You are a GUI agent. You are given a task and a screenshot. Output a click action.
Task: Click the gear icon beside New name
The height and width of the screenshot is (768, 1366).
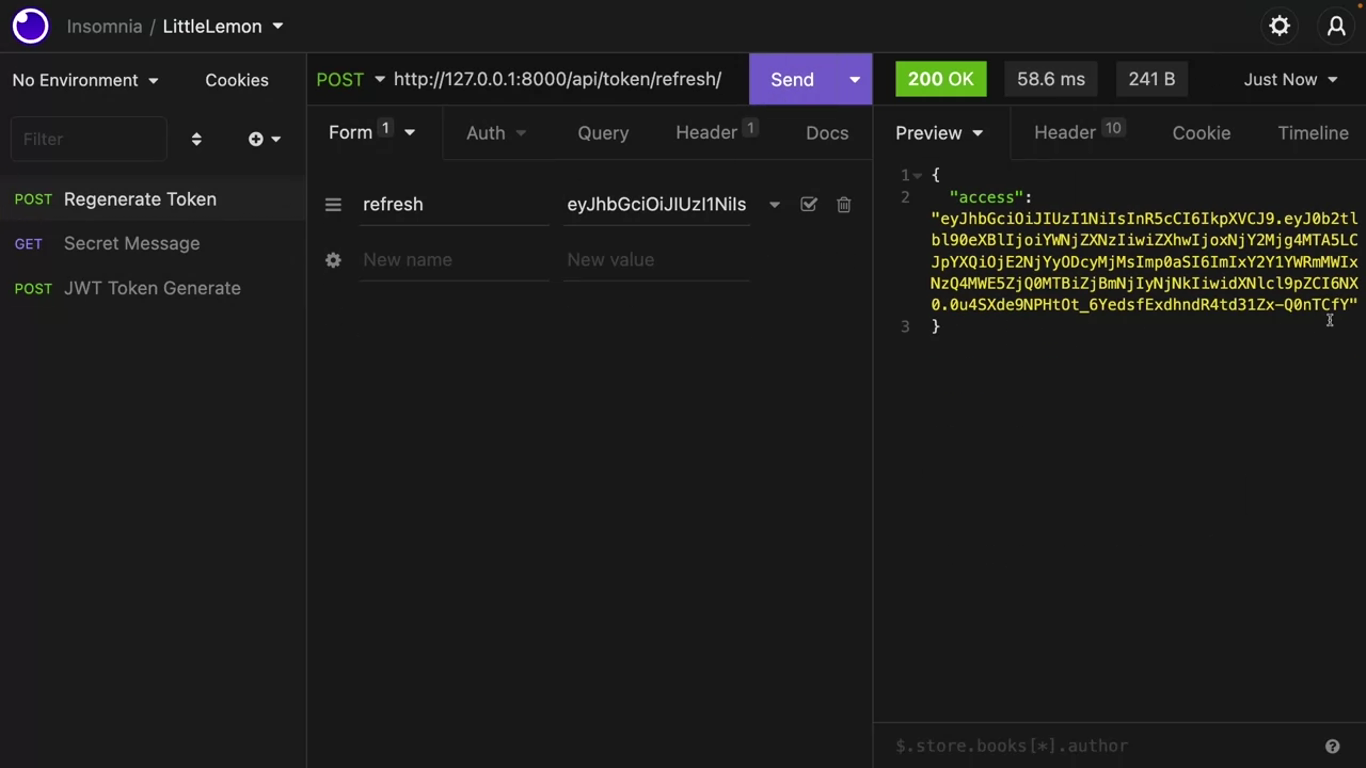point(333,260)
